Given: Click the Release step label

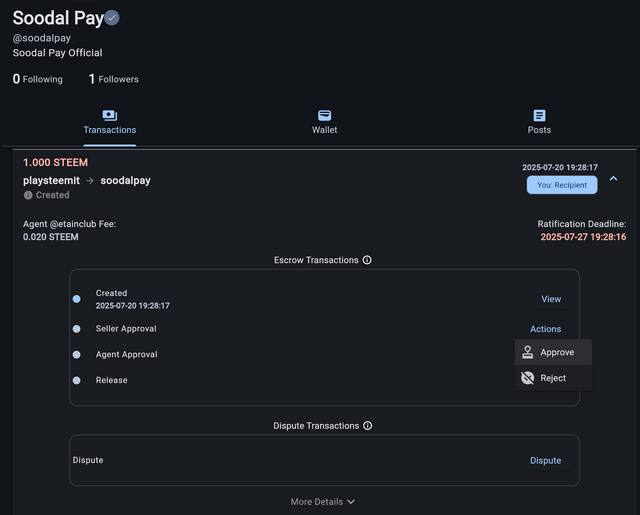Looking at the screenshot, I should [x=111, y=380].
